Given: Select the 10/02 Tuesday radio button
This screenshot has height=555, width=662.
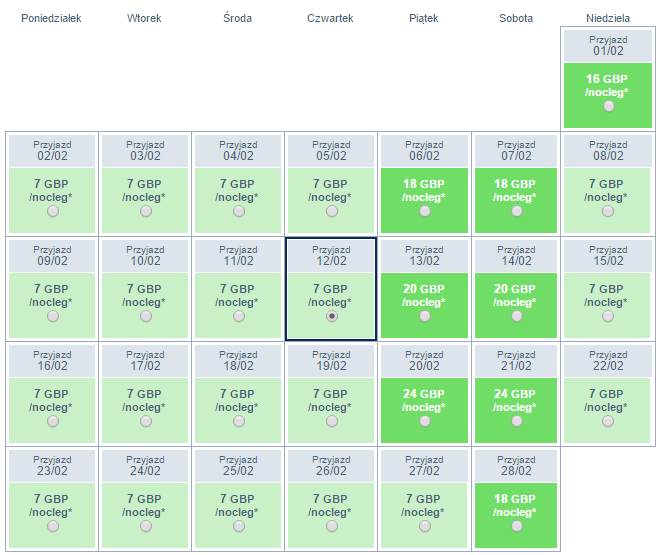Looking at the screenshot, I should 146,316.
